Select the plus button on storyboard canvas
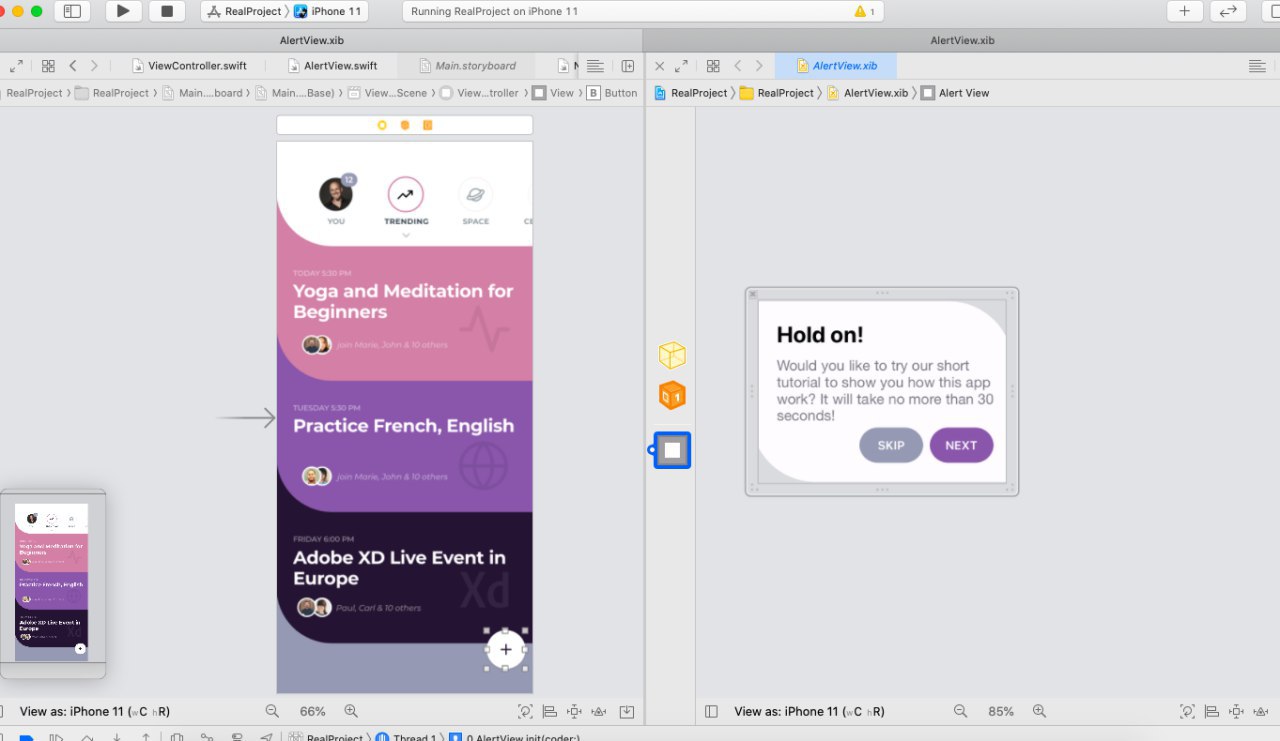The image size is (1280, 741). 506,649
